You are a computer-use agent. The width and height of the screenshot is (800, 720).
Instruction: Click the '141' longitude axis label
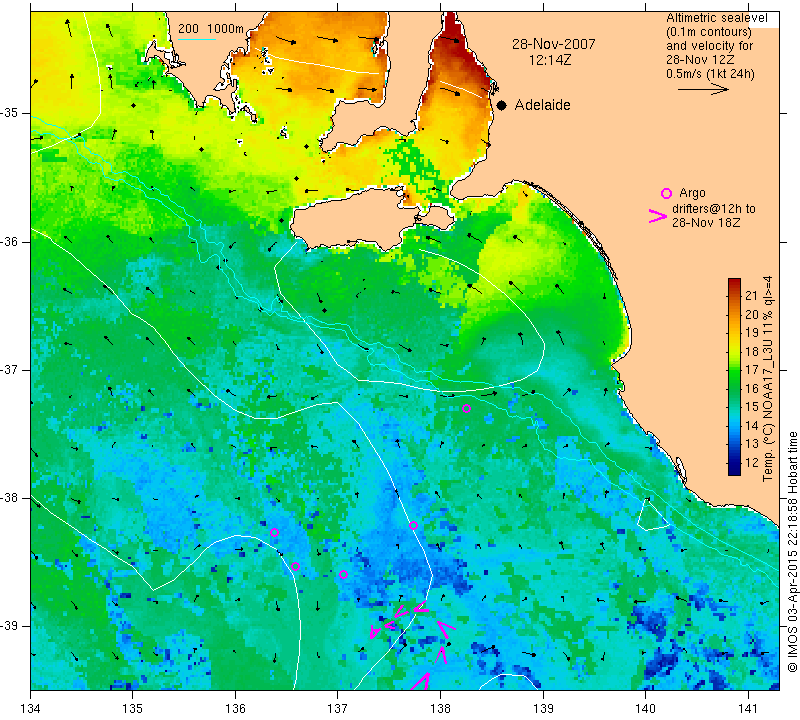click(x=748, y=709)
